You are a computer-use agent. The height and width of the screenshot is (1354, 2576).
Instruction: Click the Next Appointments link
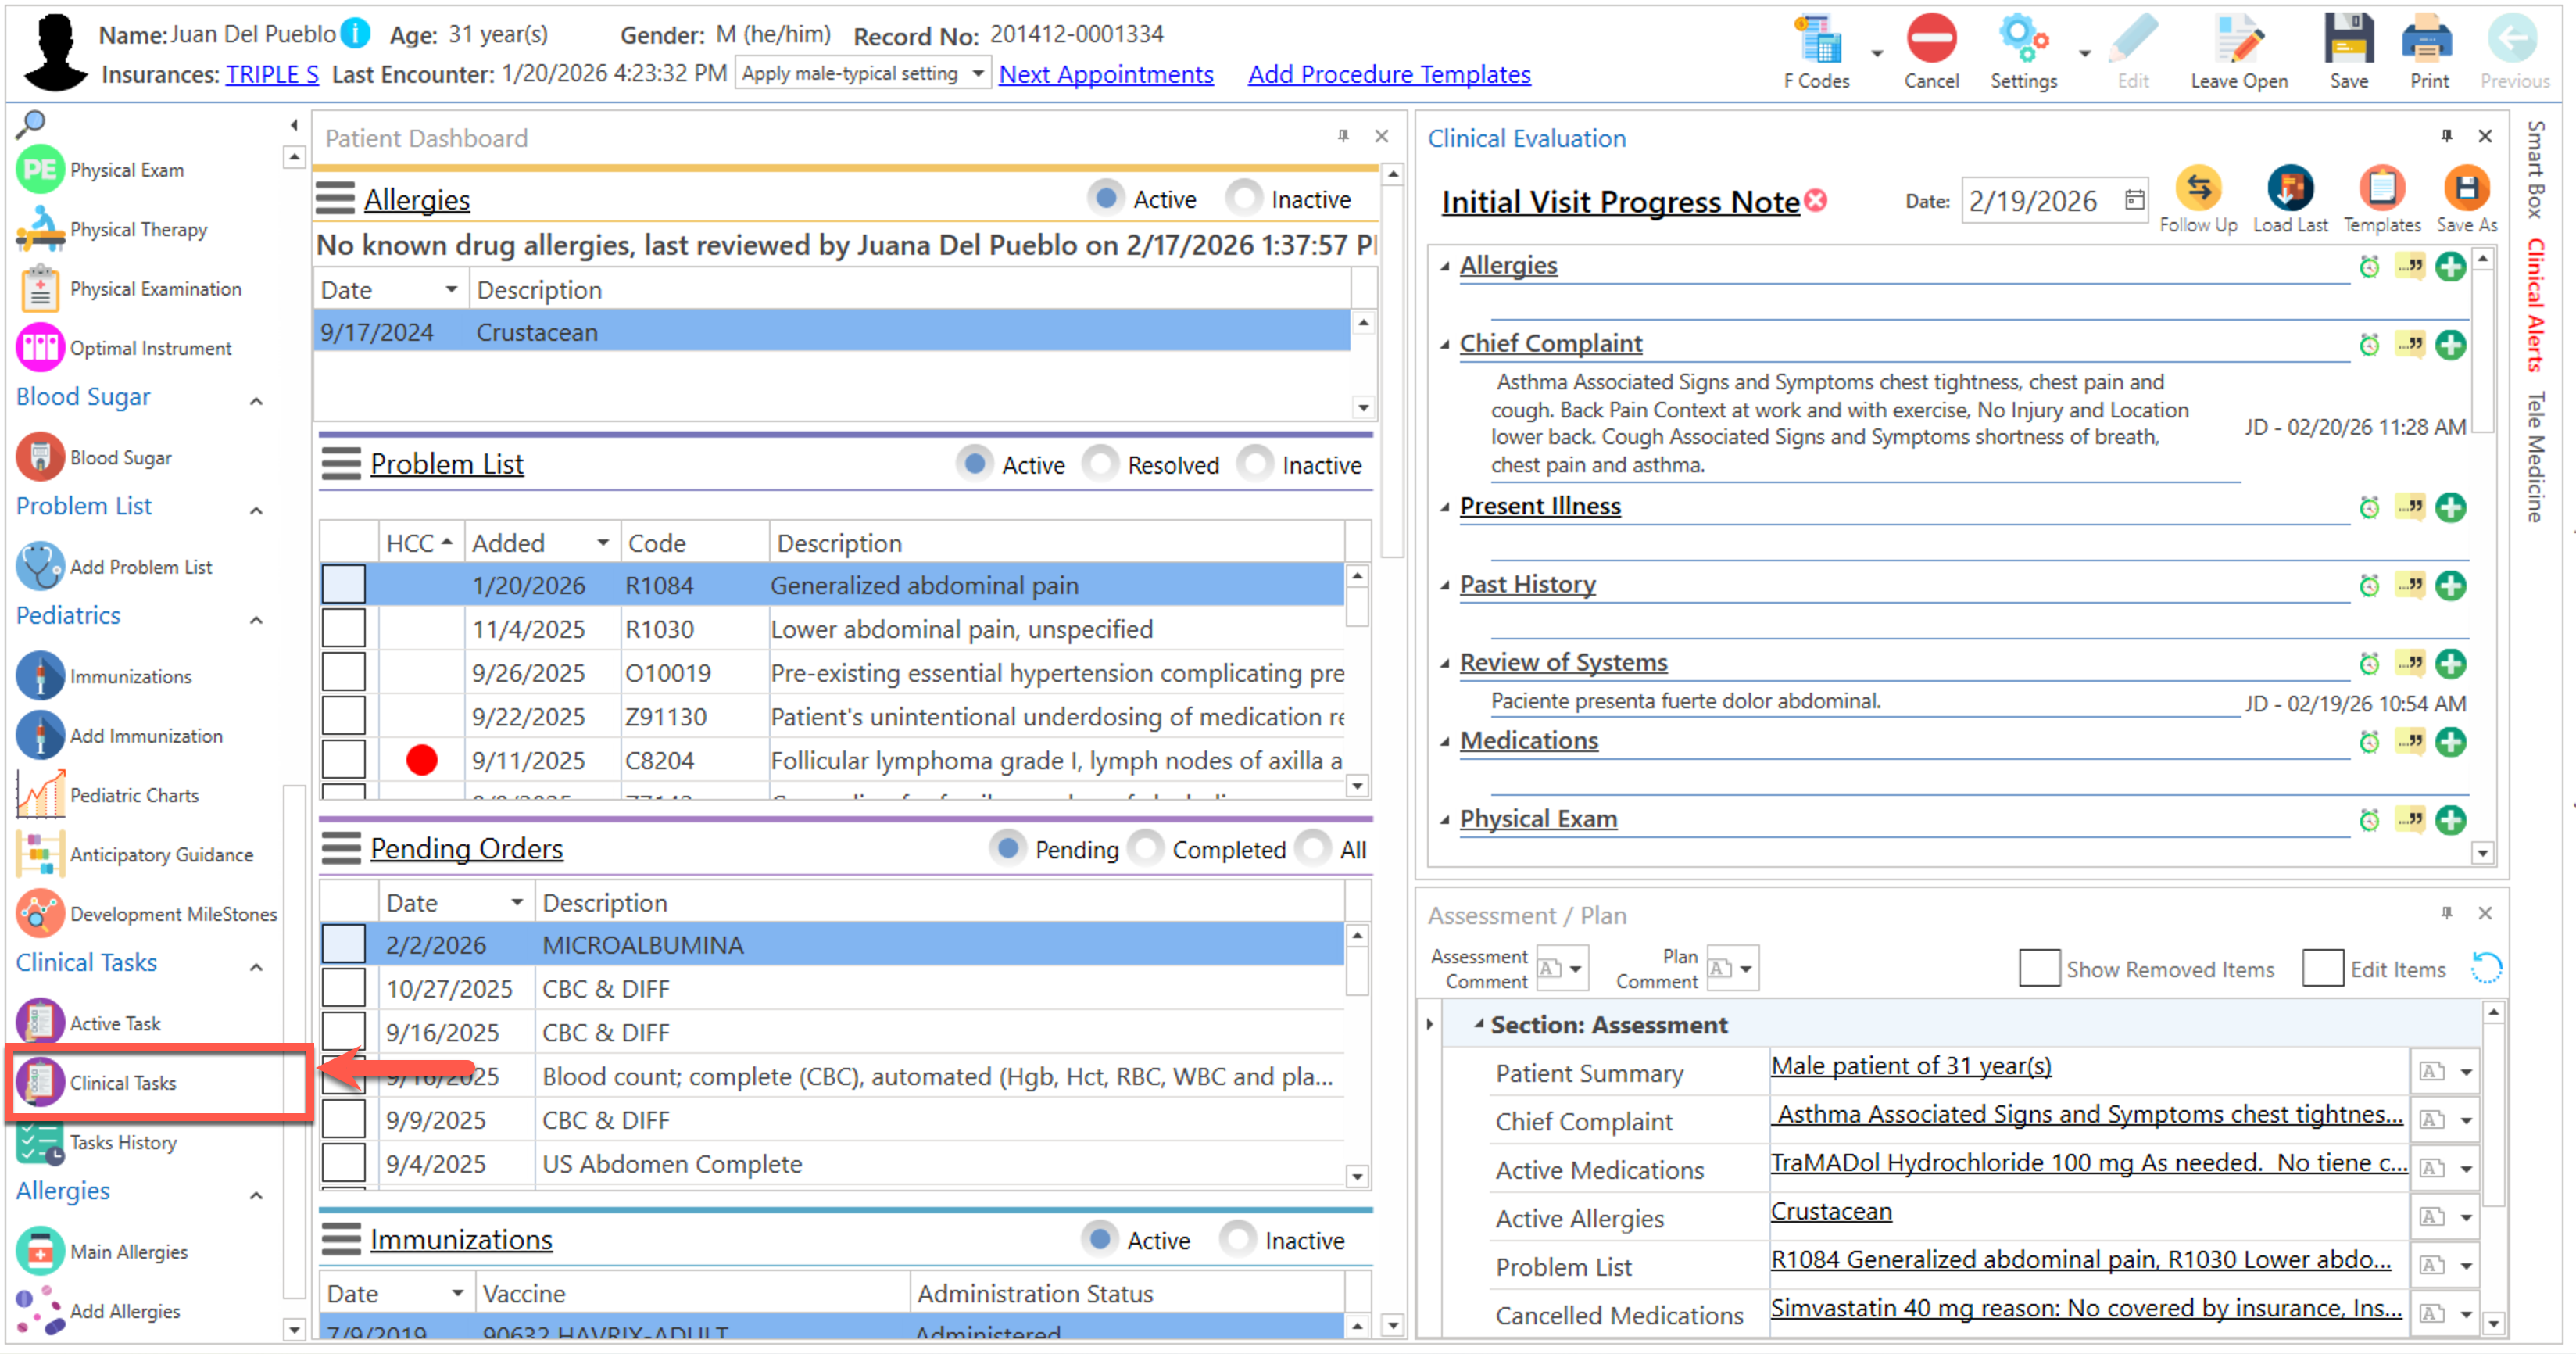1105,74
